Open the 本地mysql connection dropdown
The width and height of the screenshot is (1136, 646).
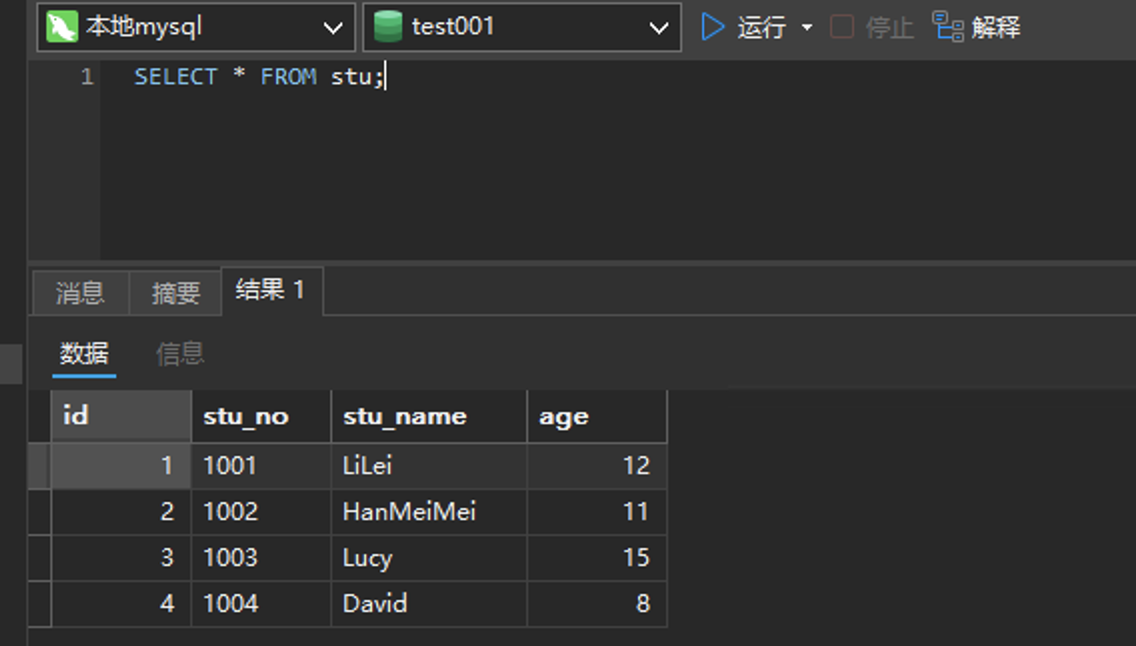(333, 28)
